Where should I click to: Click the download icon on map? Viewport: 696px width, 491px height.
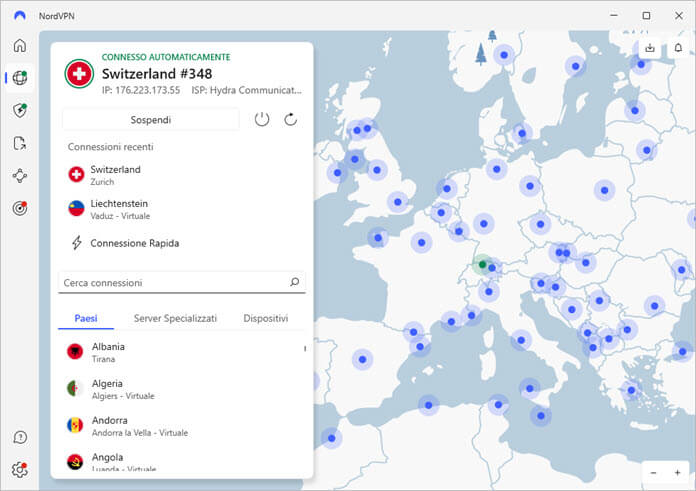point(650,48)
